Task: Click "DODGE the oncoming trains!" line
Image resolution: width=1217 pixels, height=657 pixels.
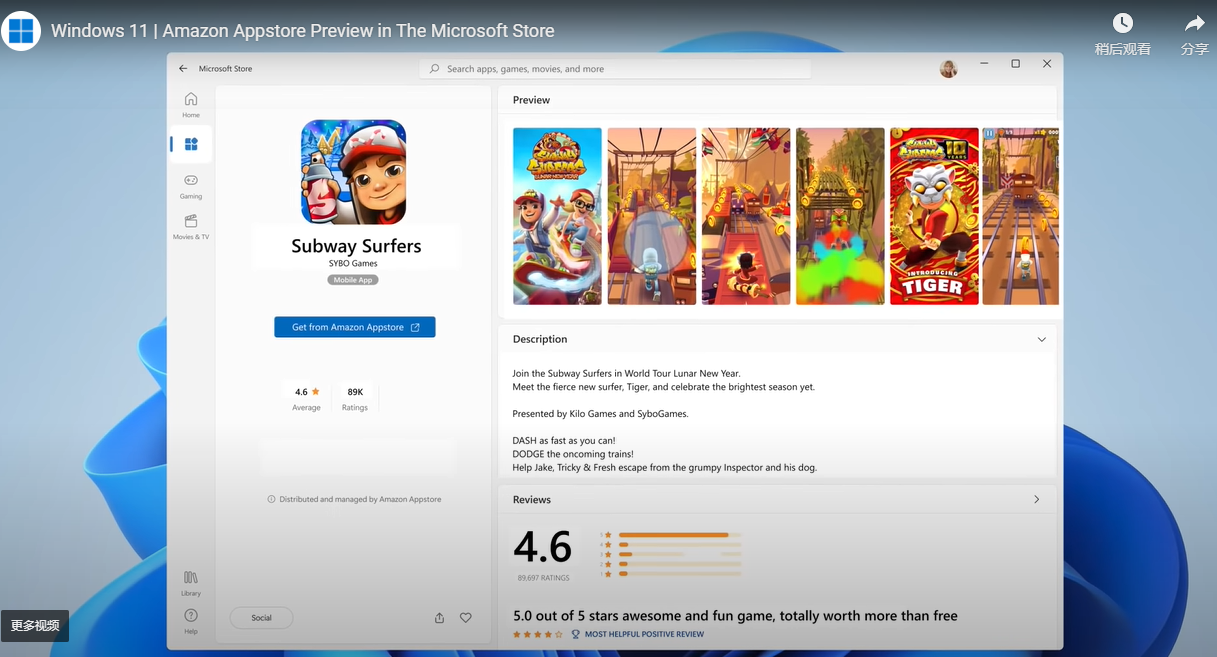Action: point(573,454)
